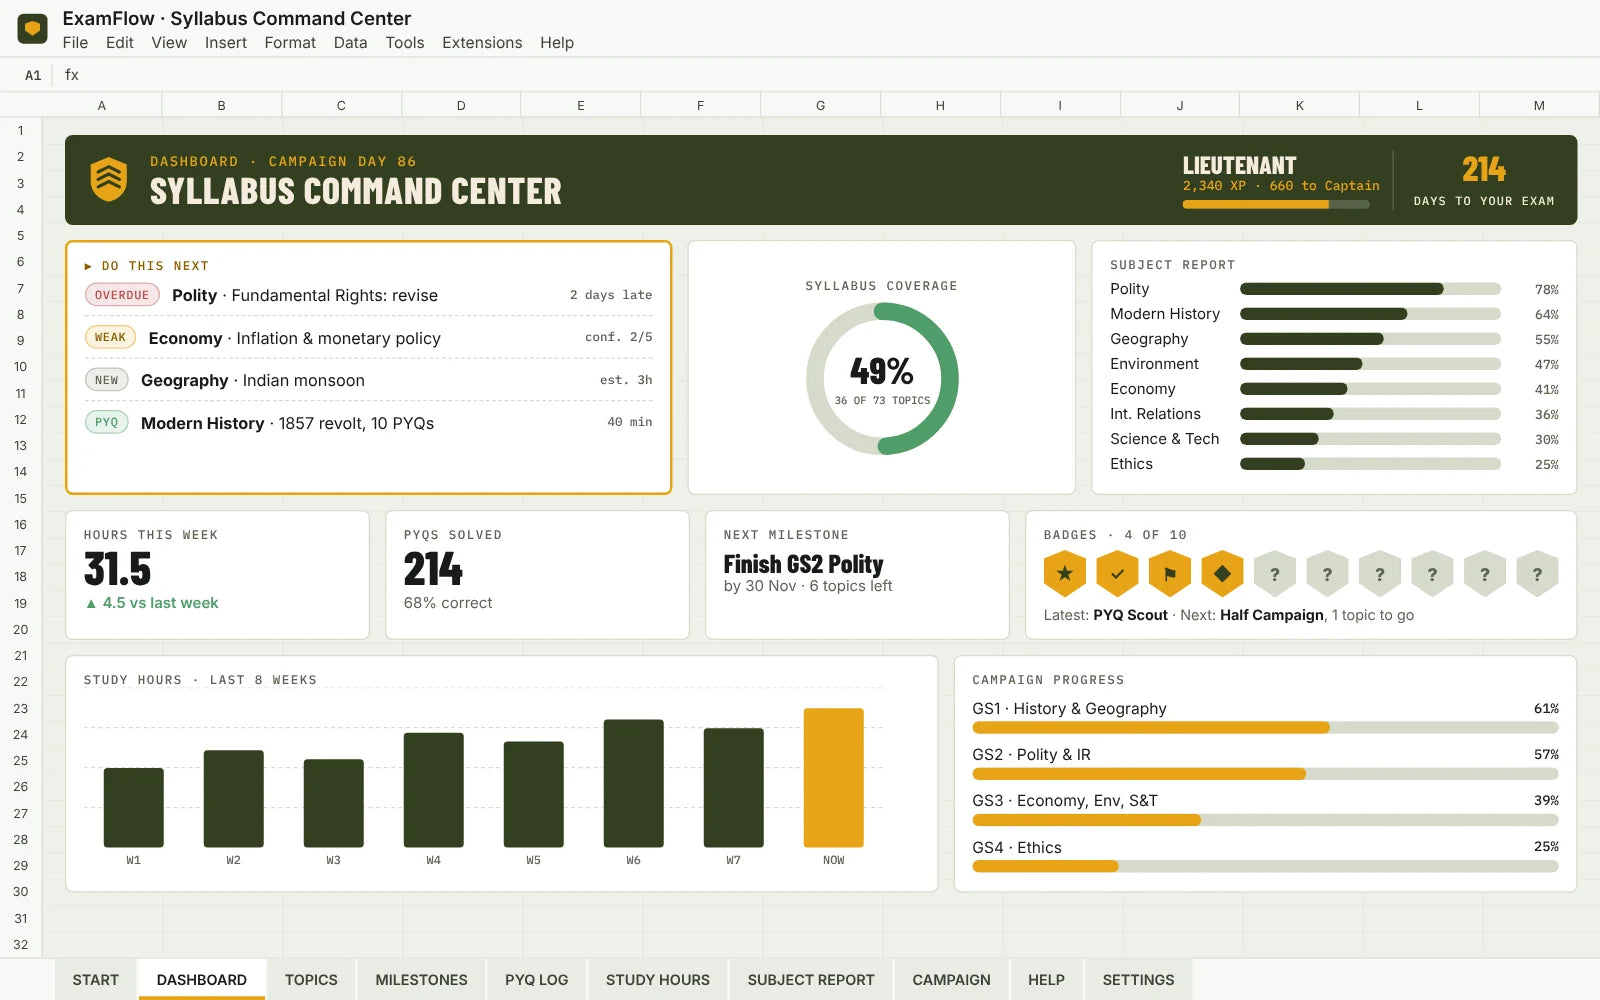Select the checkmark badge
Viewport: 1600px width, 1000px height.
[x=1117, y=574]
